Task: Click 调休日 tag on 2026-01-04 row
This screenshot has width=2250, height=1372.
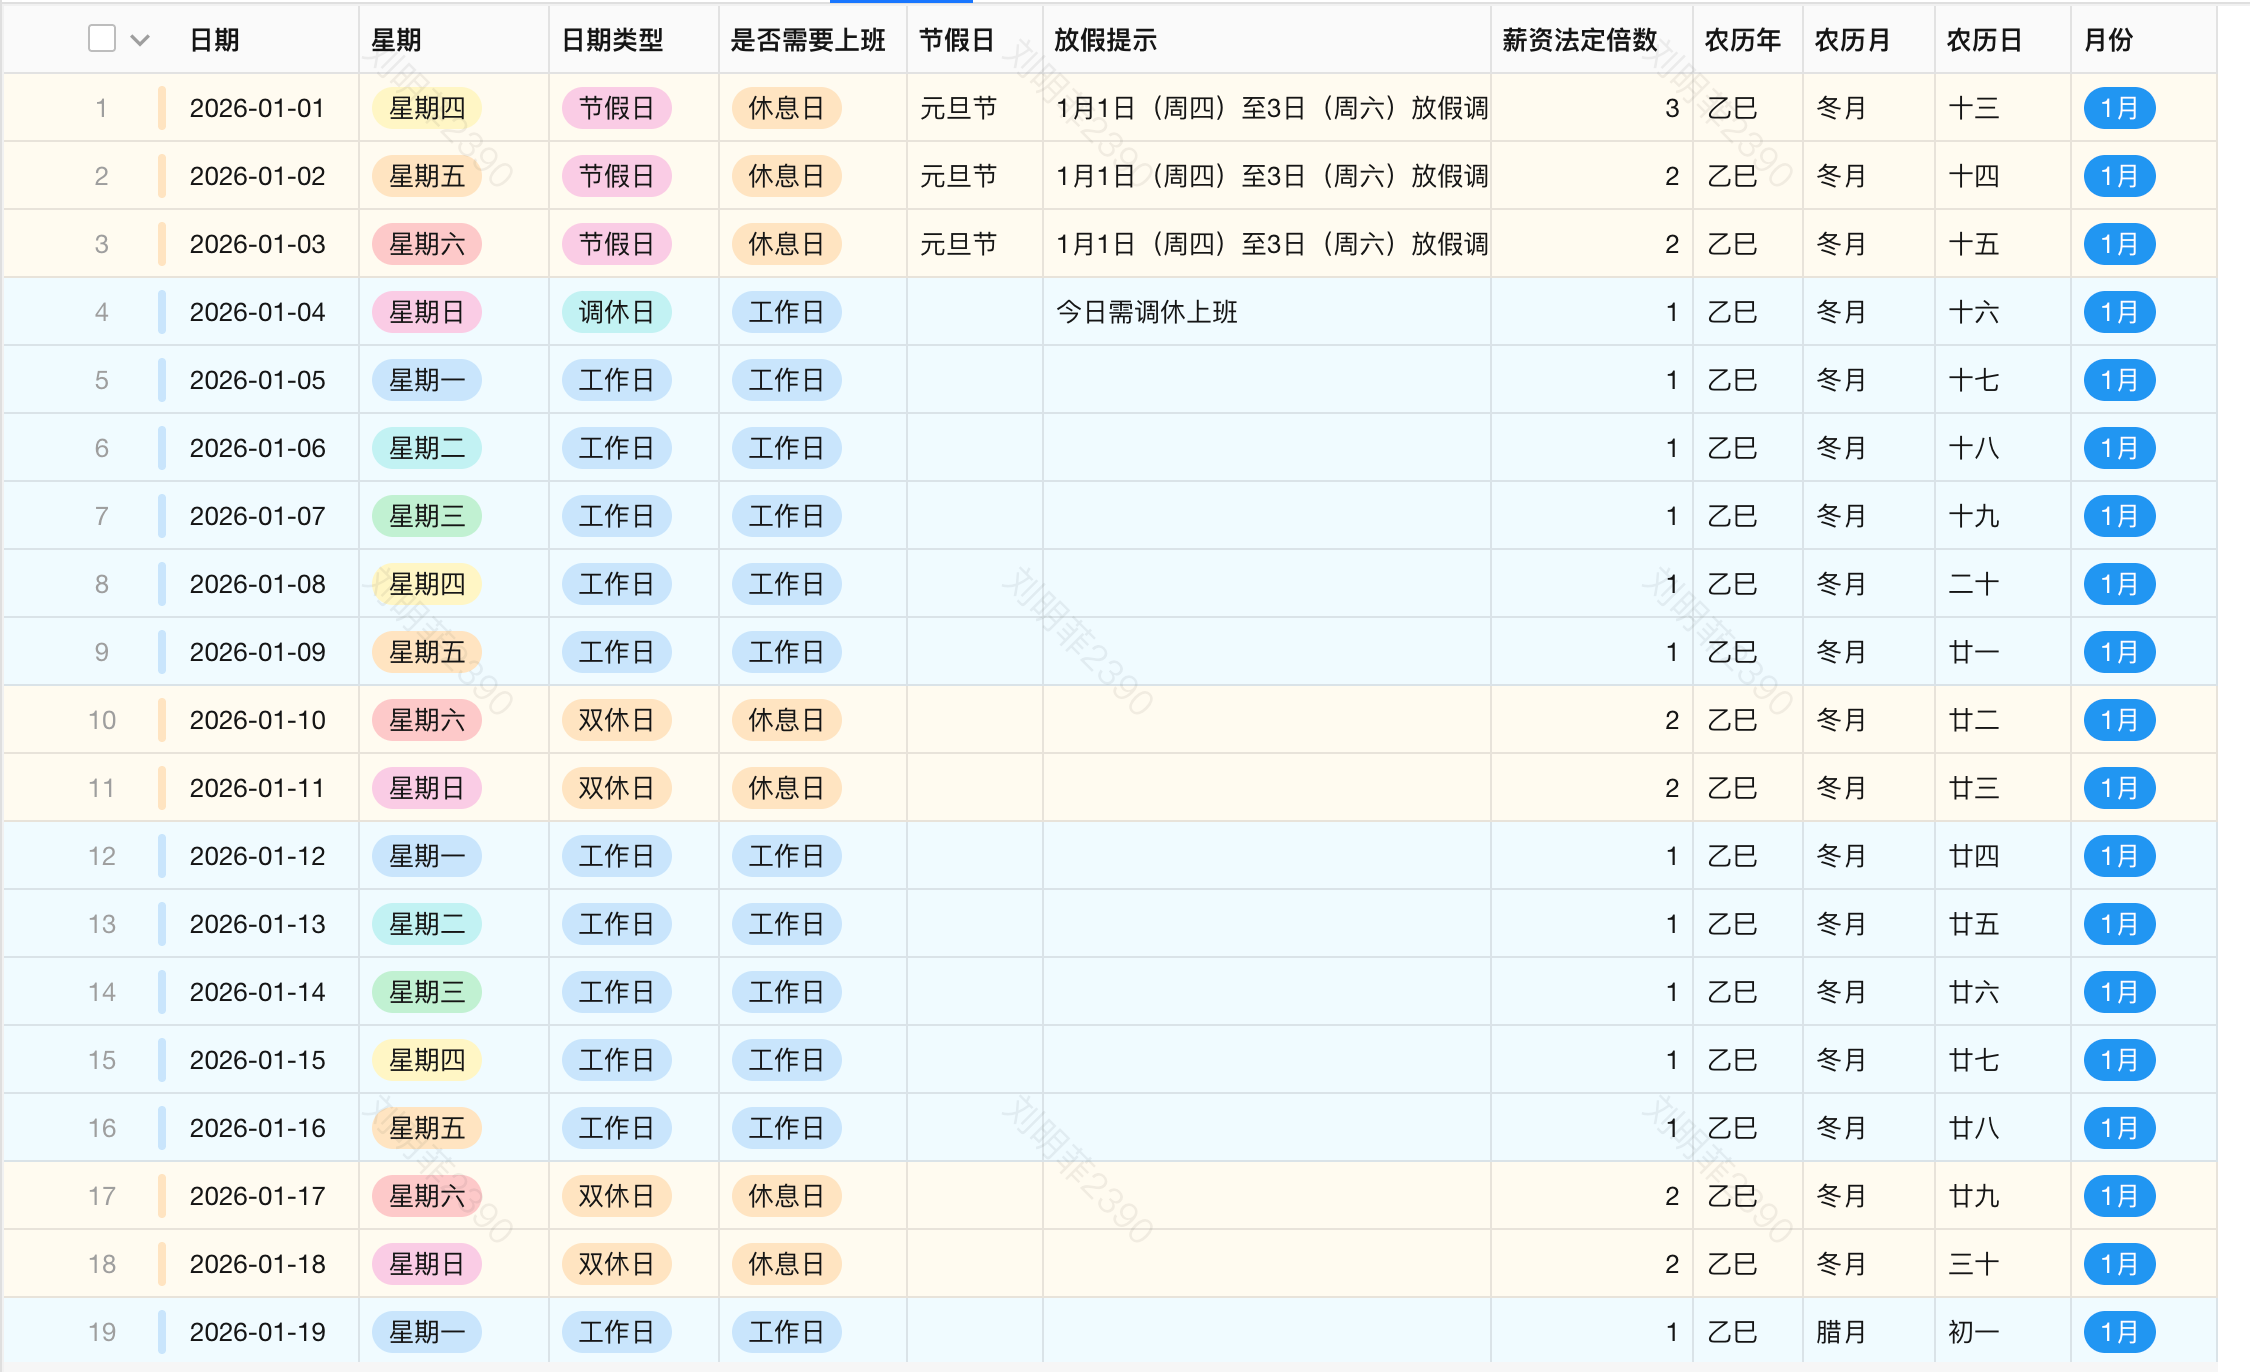Action: click(x=616, y=312)
